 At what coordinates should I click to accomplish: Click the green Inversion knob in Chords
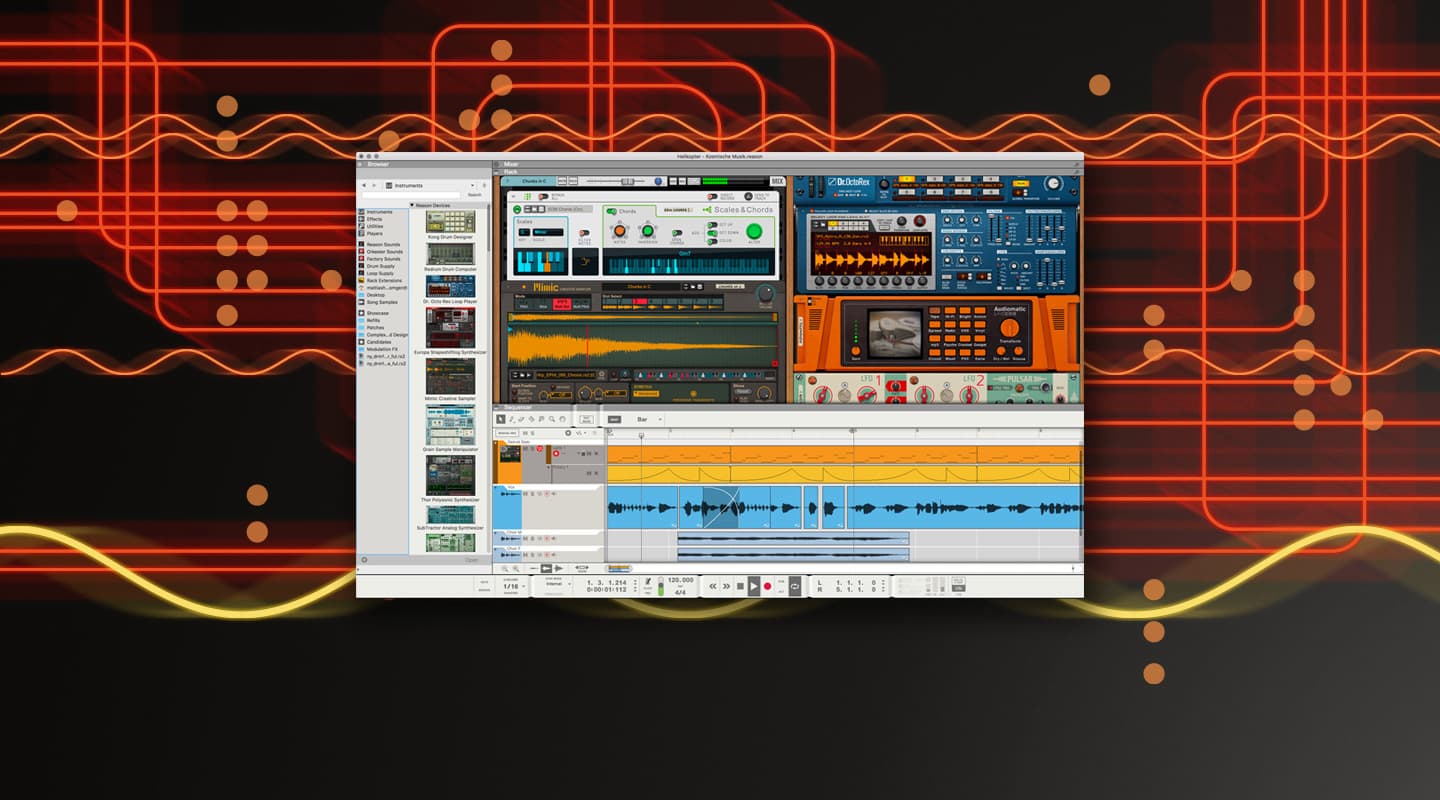point(647,231)
